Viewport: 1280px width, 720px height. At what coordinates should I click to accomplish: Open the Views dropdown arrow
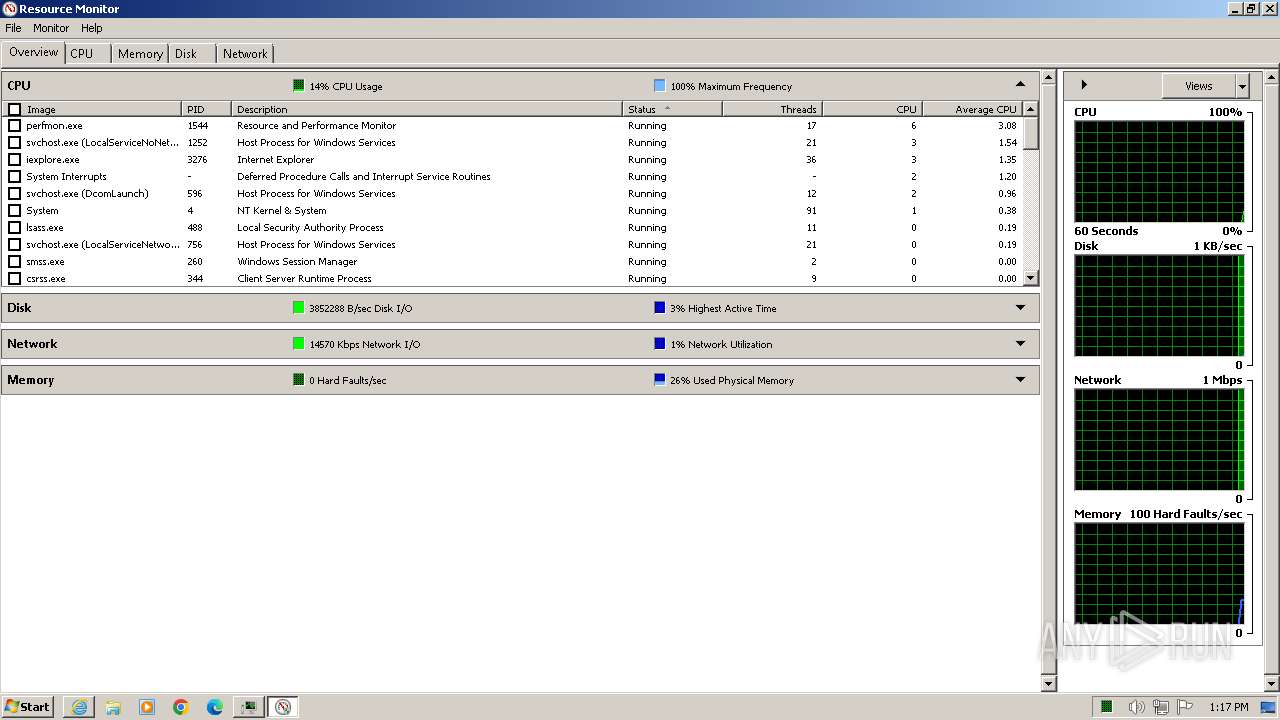pyautogui.click(x=1242, y=86)
